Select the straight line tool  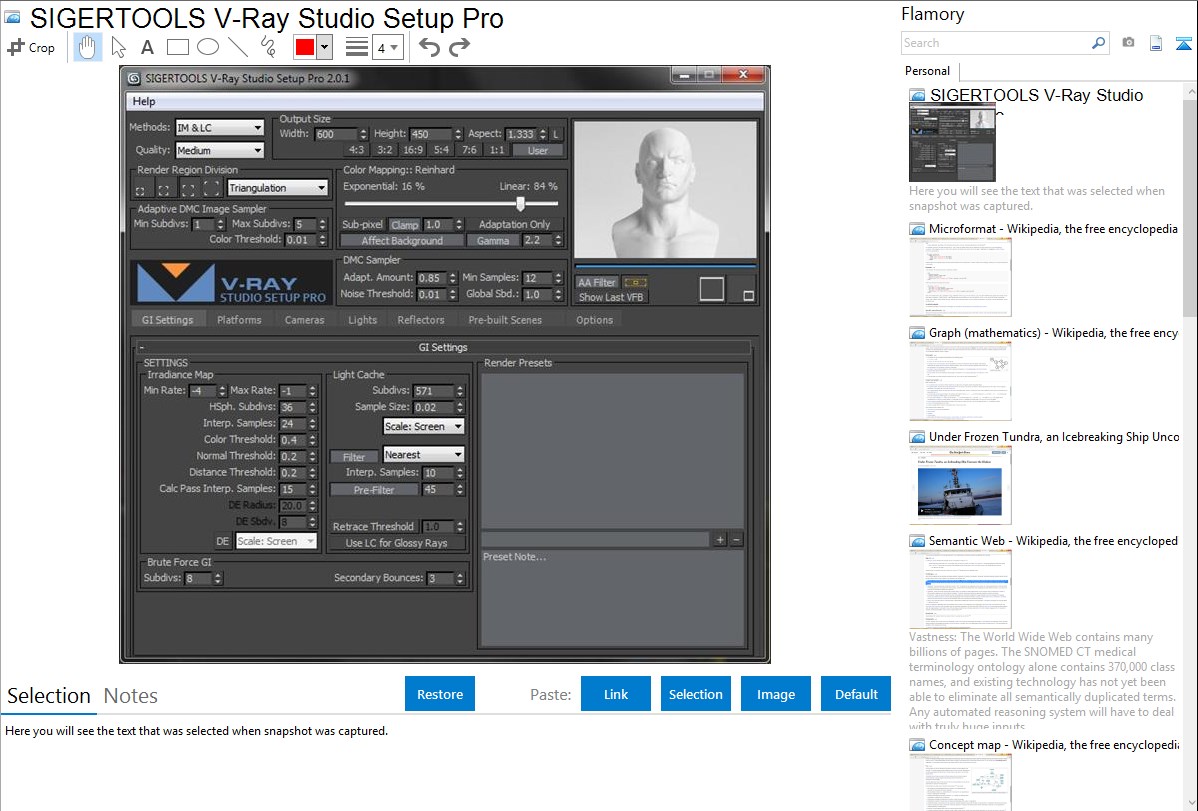(x=238, y=47)
